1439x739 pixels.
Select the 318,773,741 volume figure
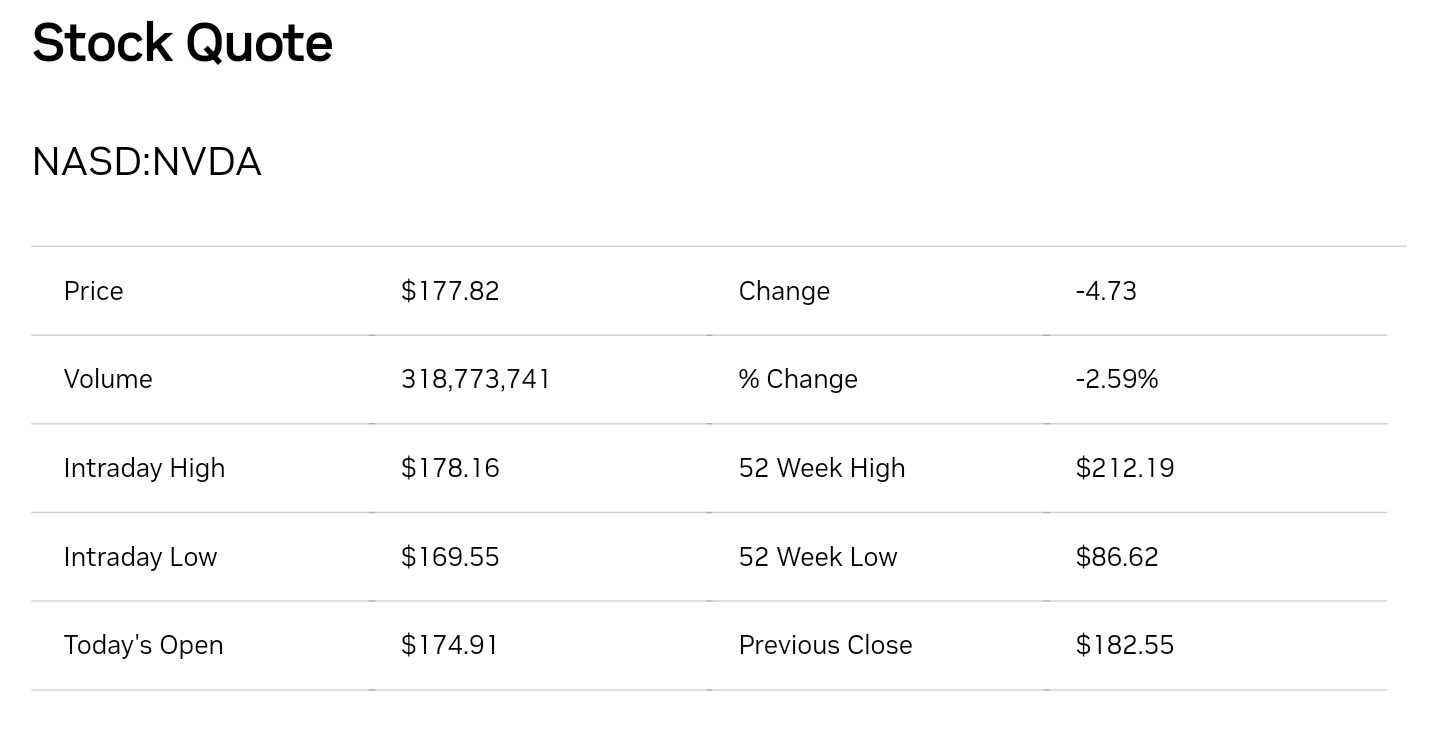click(476, 379)
